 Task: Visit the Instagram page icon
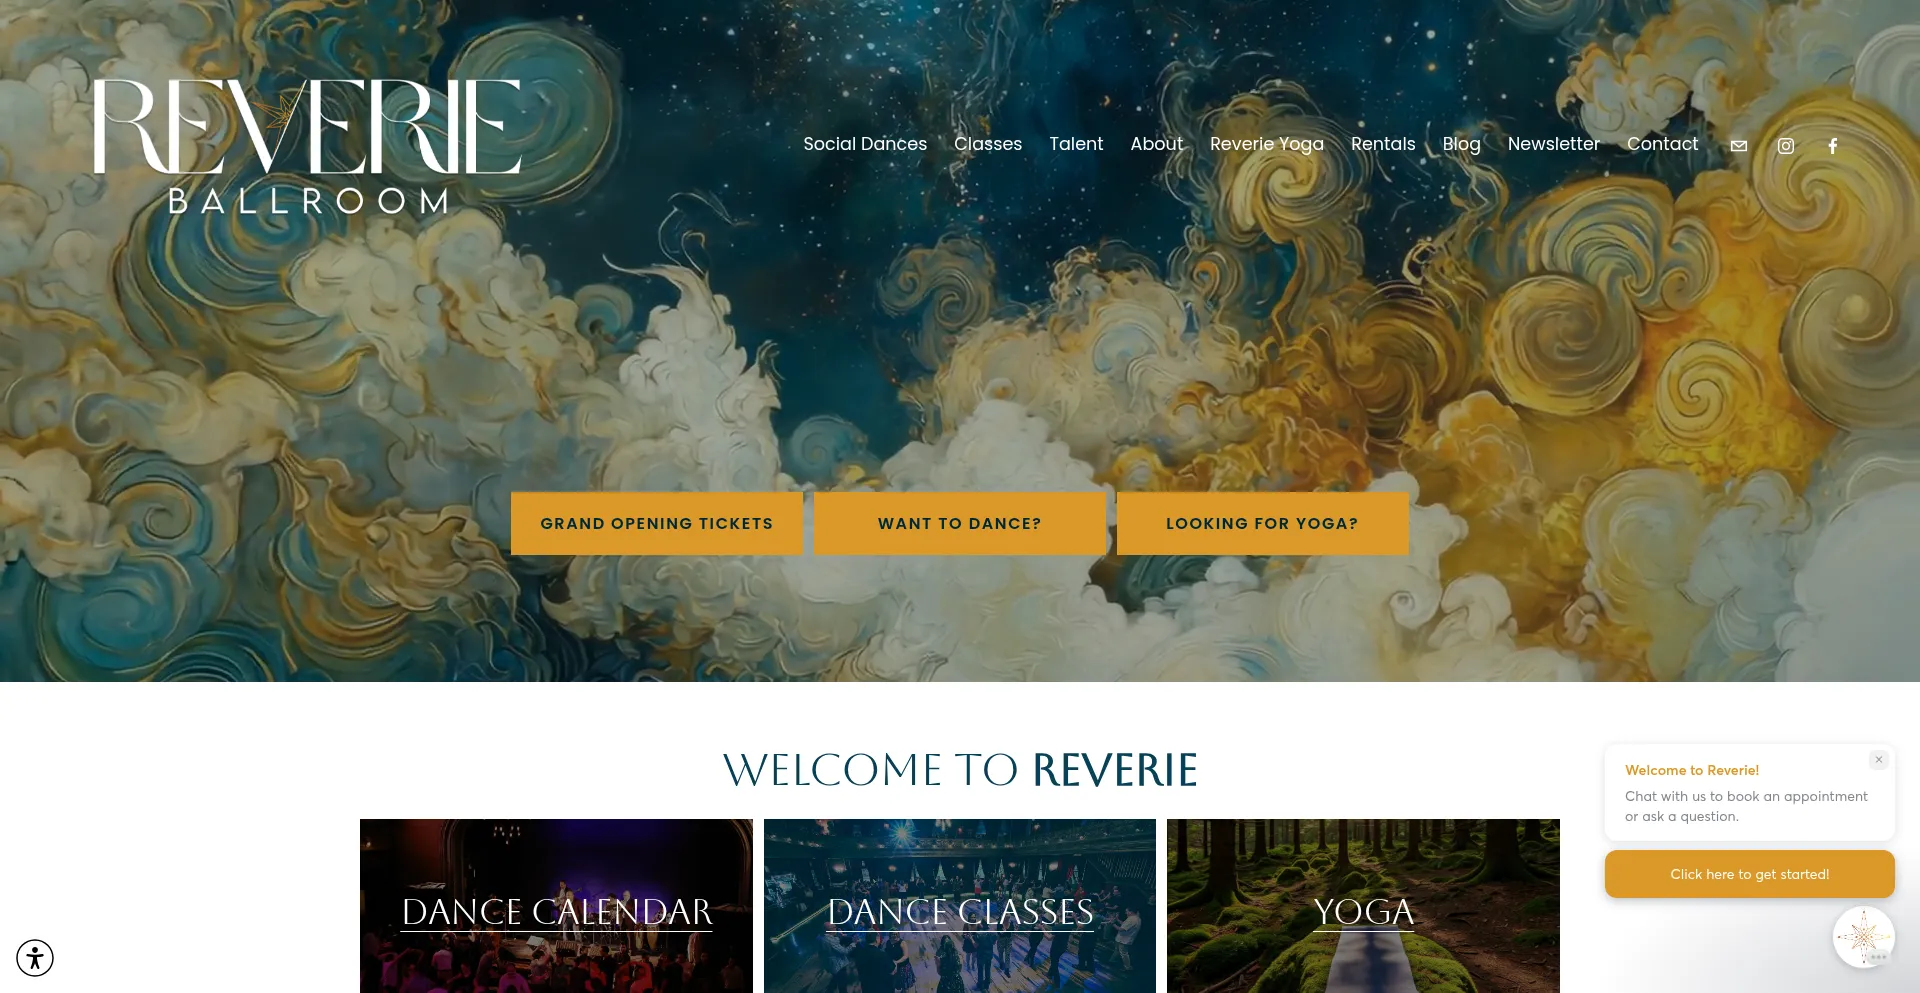(x=1786, y=146)
